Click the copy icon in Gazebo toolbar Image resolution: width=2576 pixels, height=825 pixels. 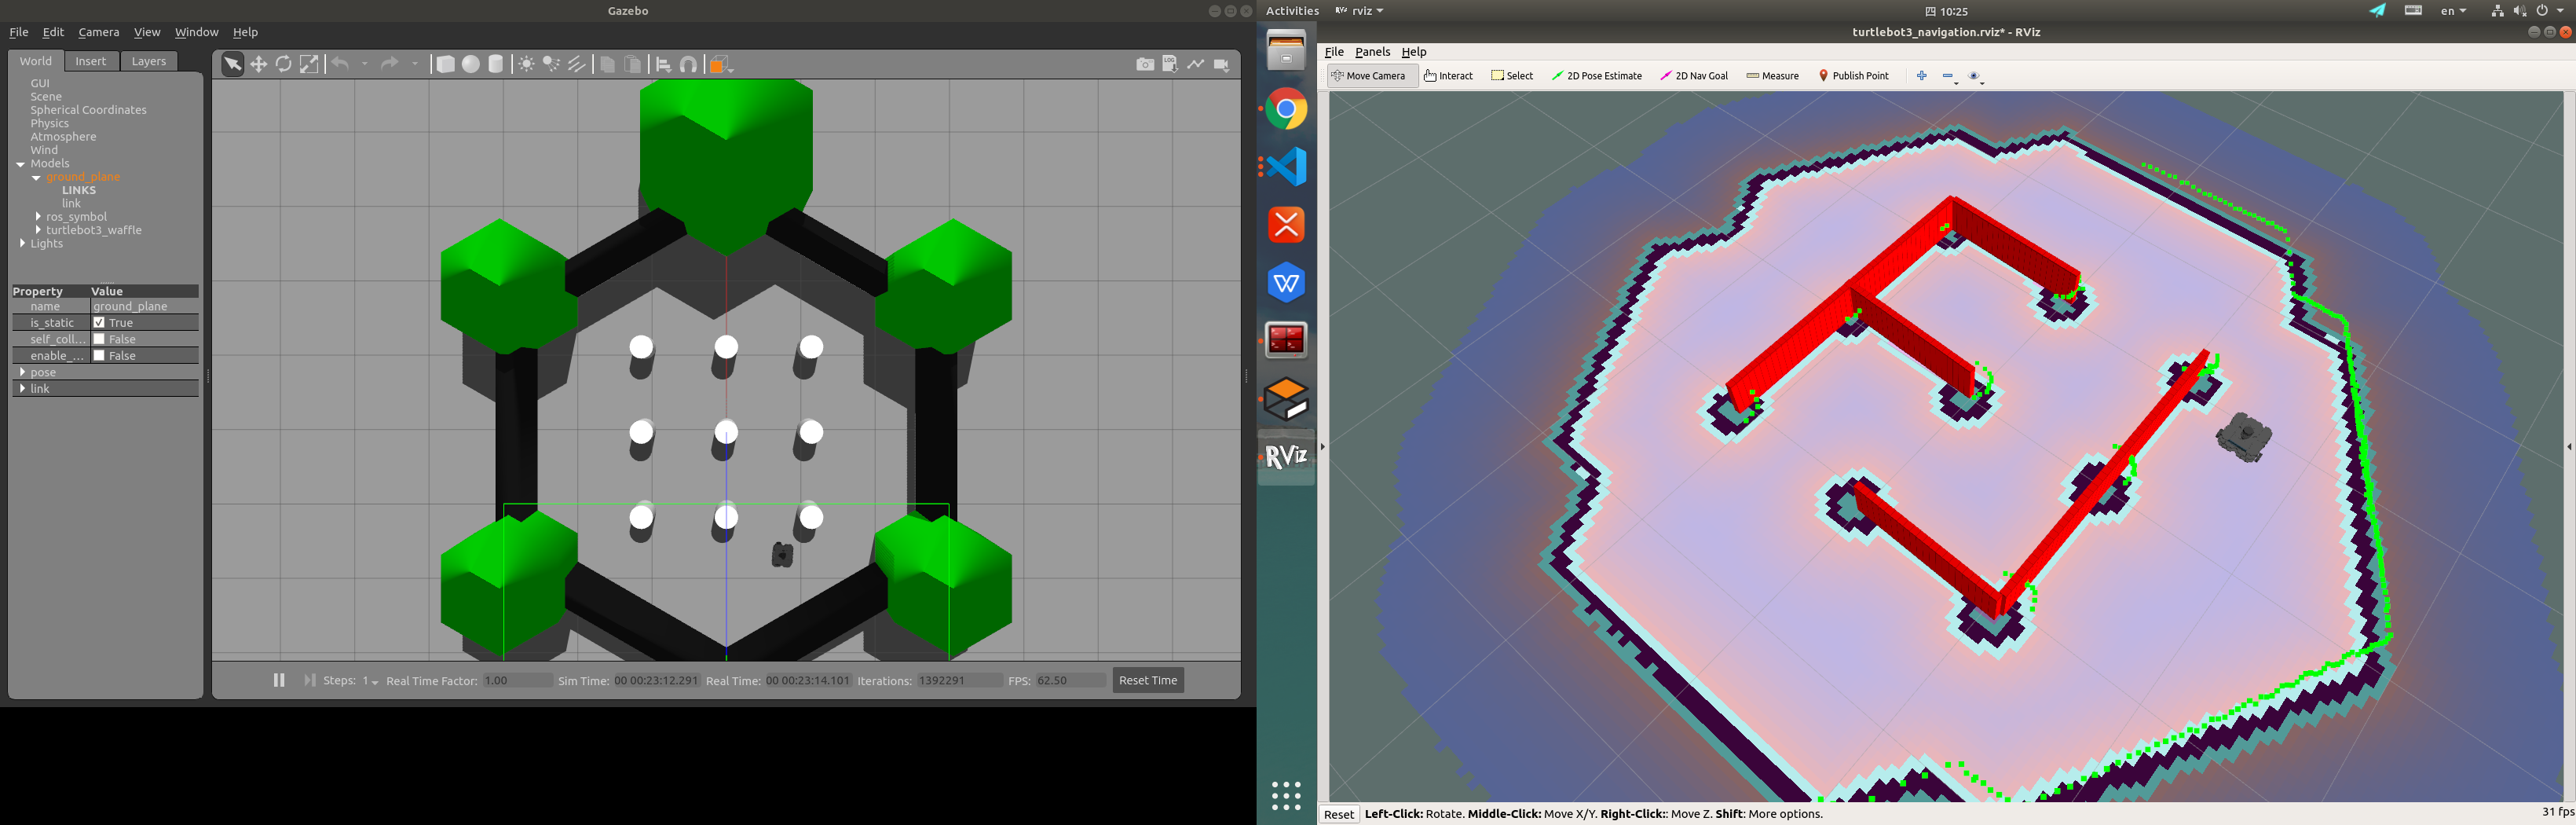(x=607, y=64)
